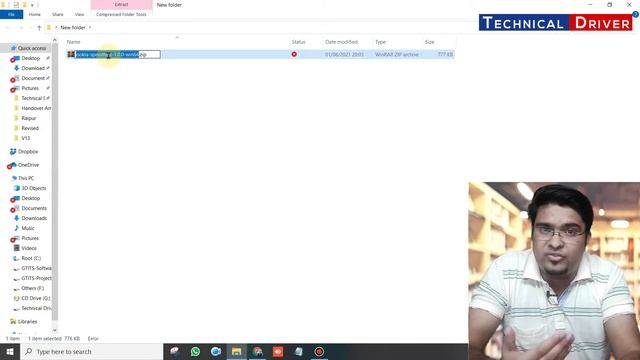The width and height of the screenshot is (640, 360).
Task: Open the red square app icon on the taskbar
Action: coord(278,351)
